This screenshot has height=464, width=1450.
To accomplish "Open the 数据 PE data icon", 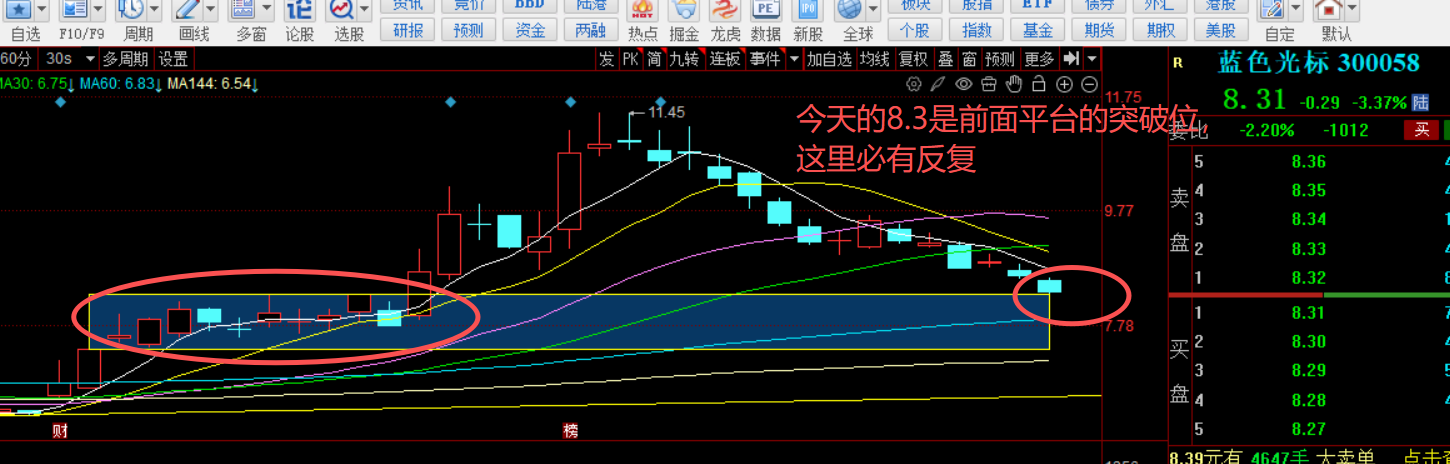I will tap(766, 9).
